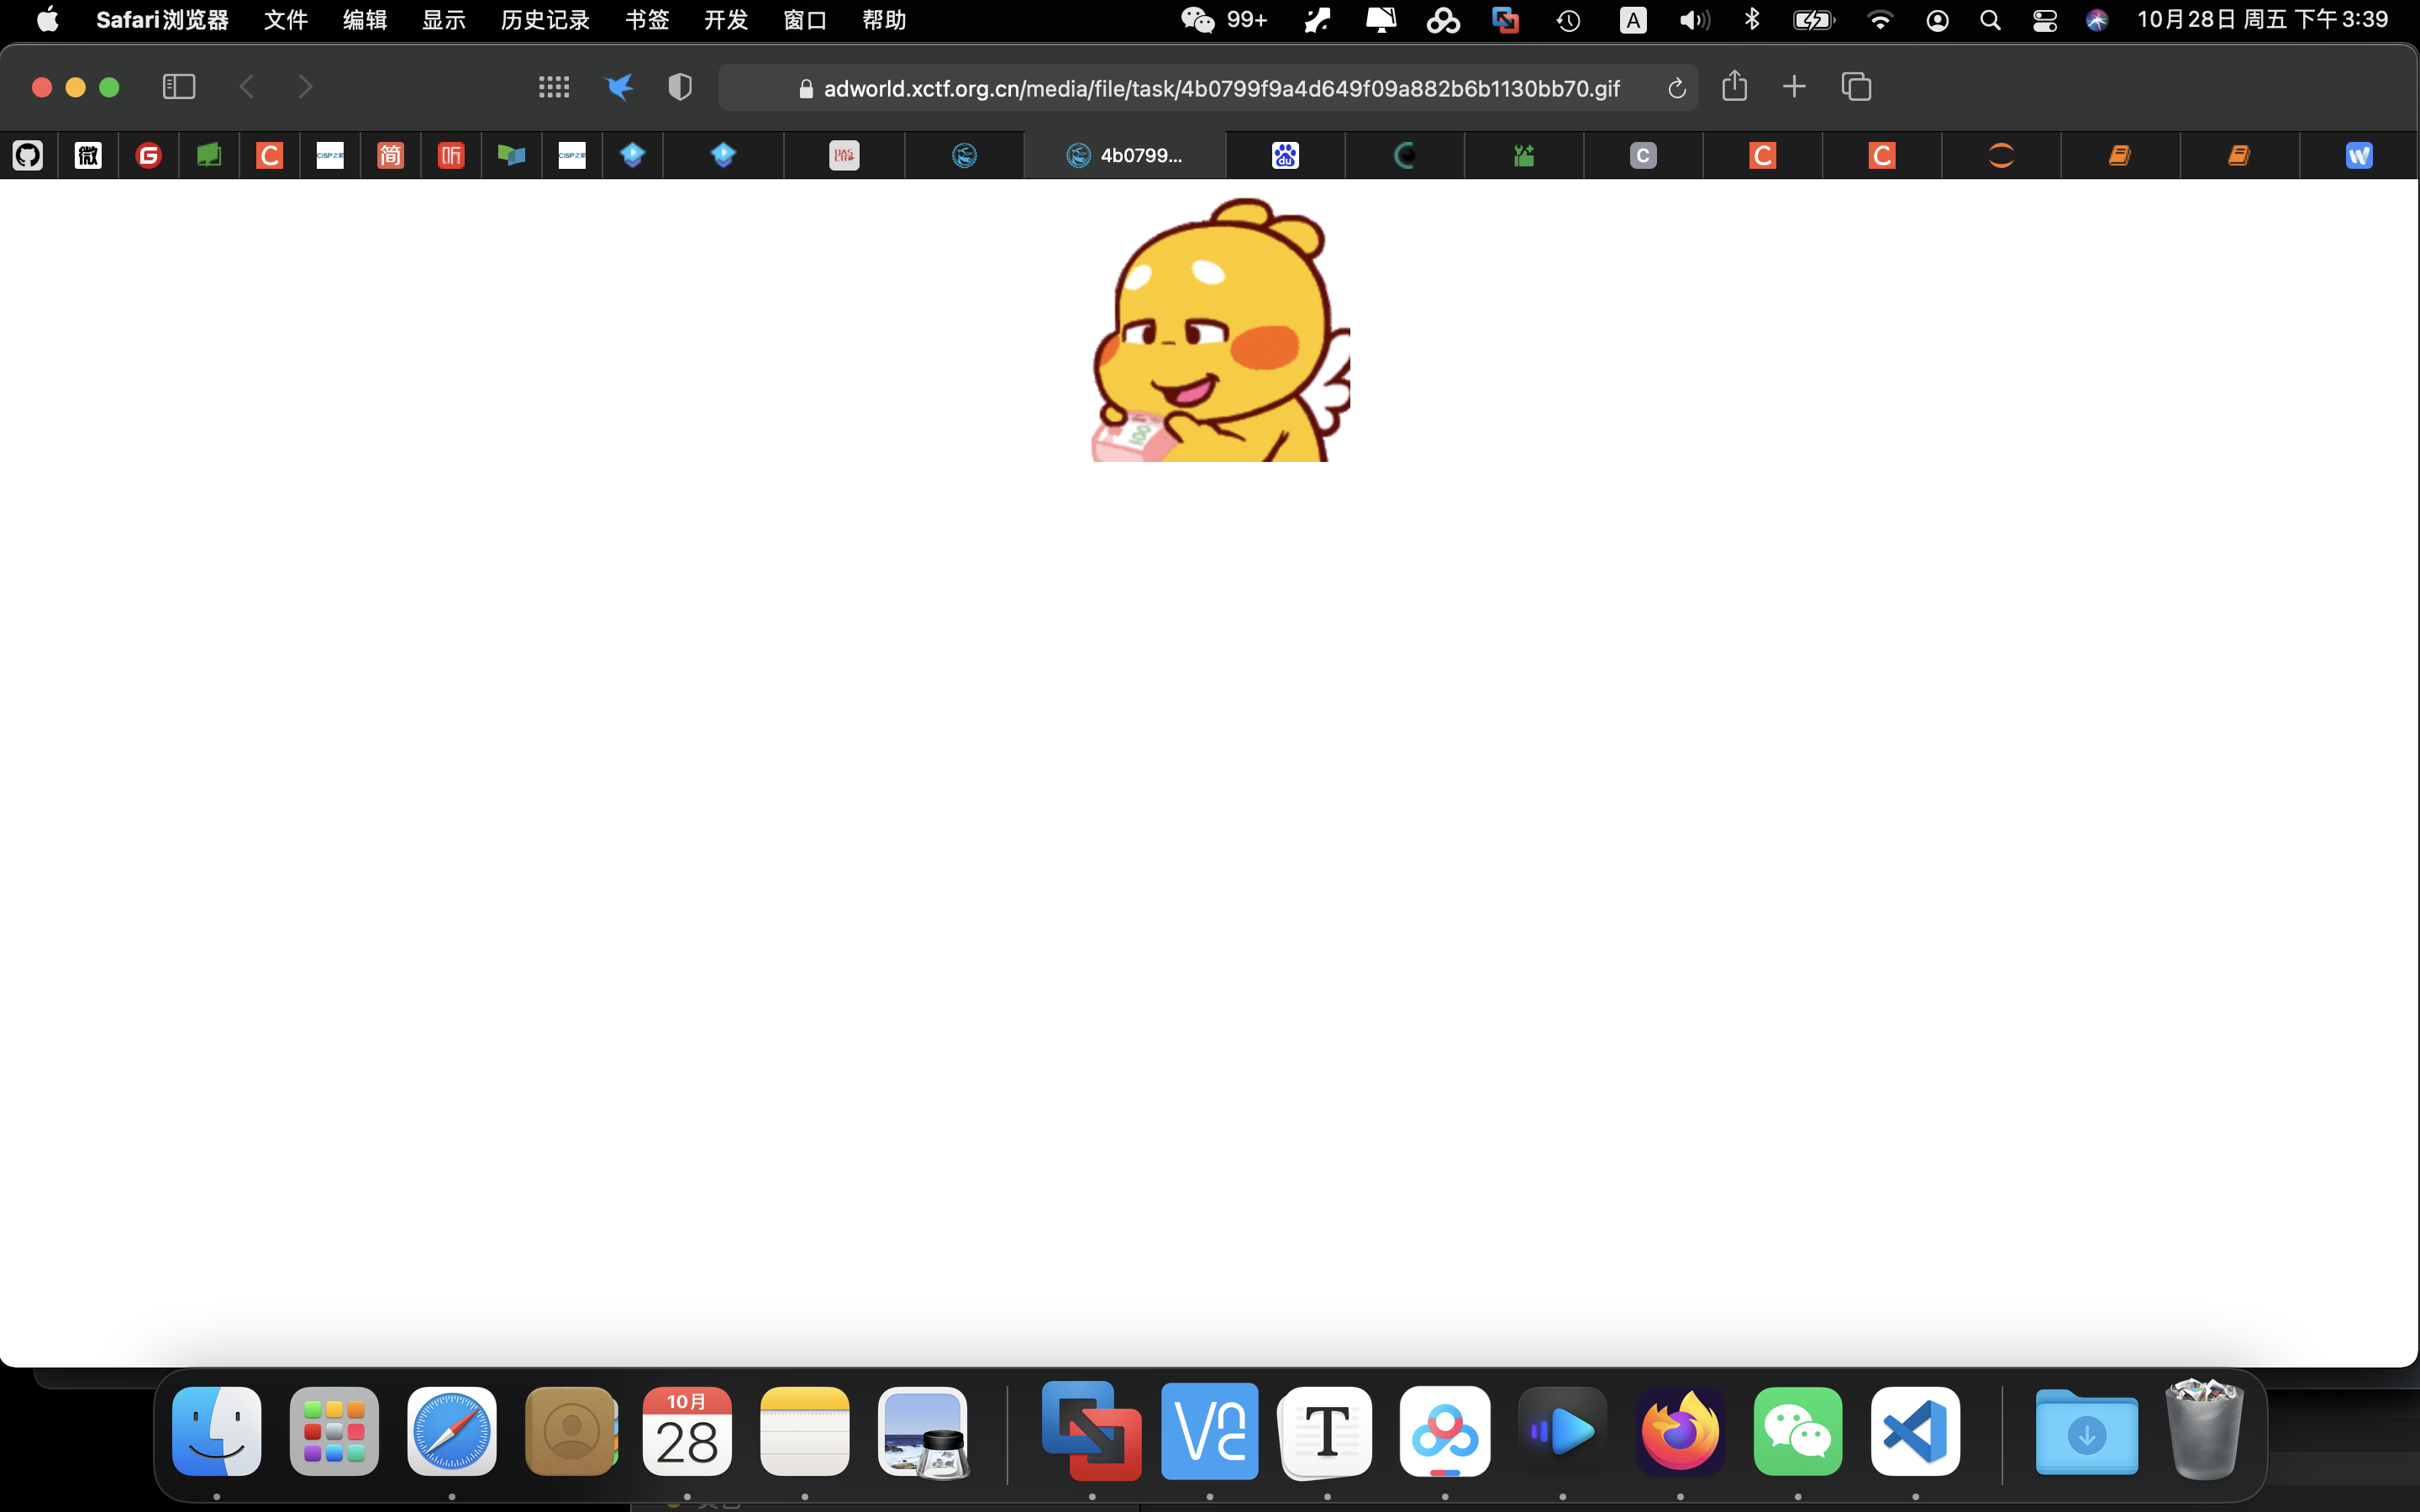This screenshot has height=1512, width=2420.
Task: Open Launchpad from the Dock
Action: point(334,1431)
